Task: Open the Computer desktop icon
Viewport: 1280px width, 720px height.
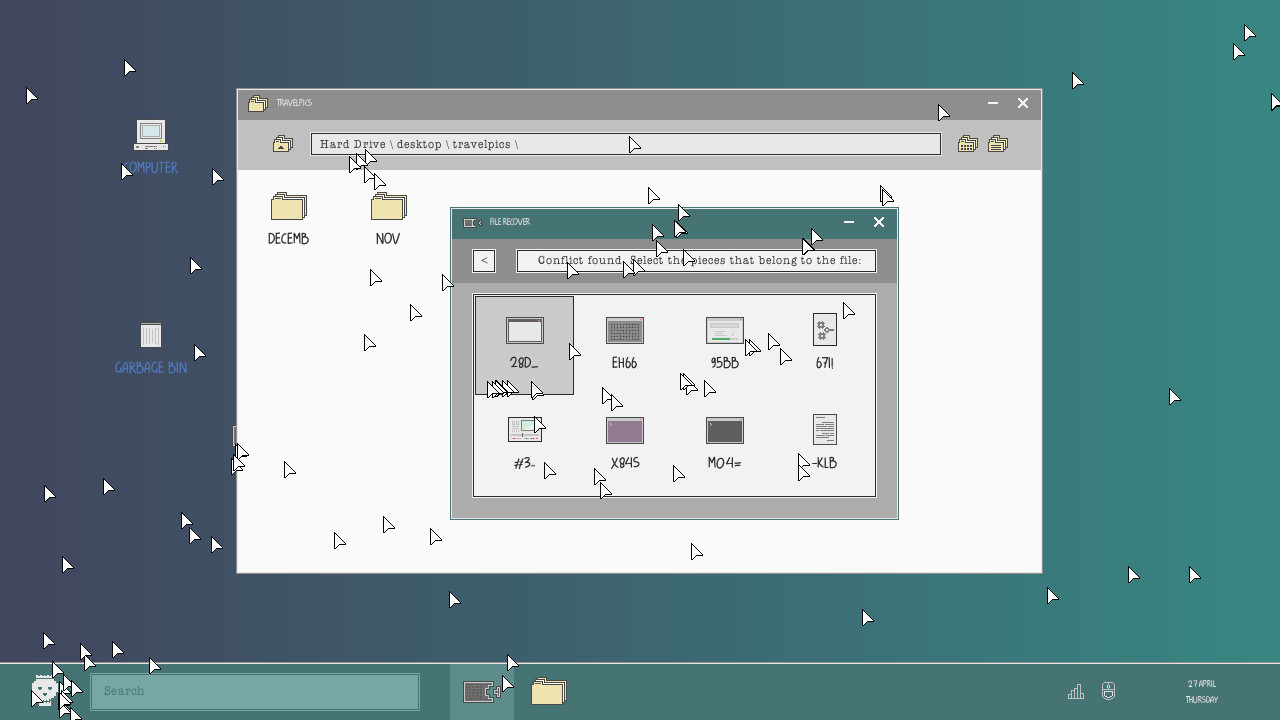Action: click(151, 147)
